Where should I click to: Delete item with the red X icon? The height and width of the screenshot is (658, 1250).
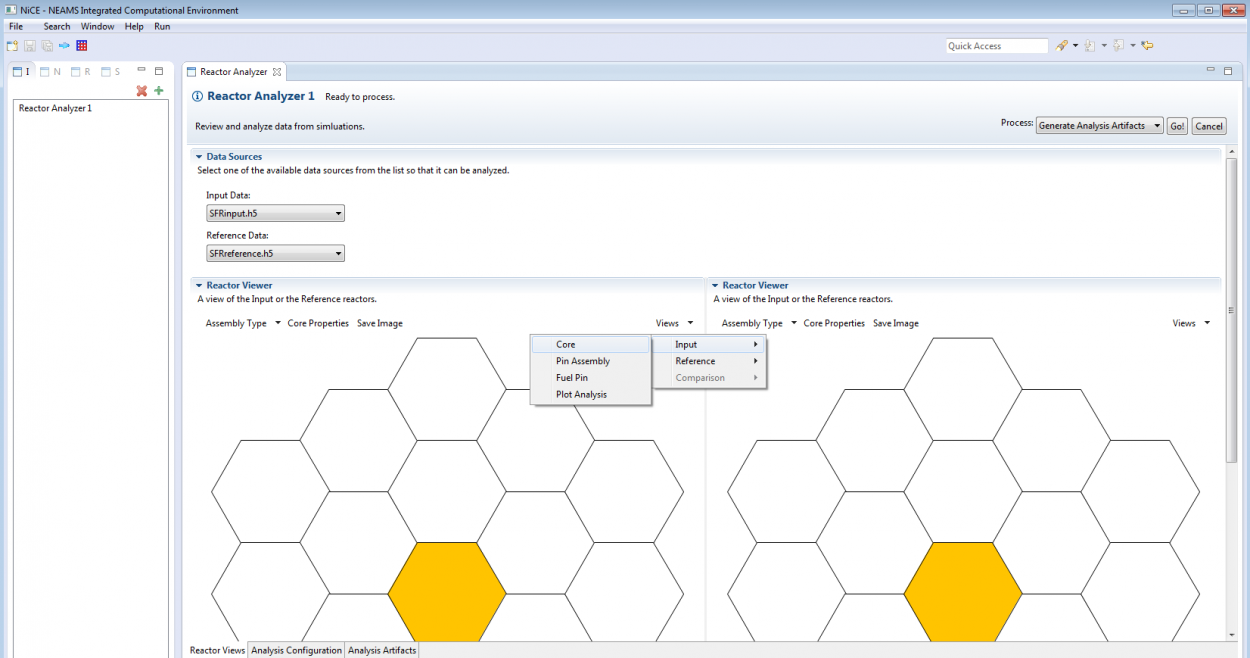(x=142, y=91)
